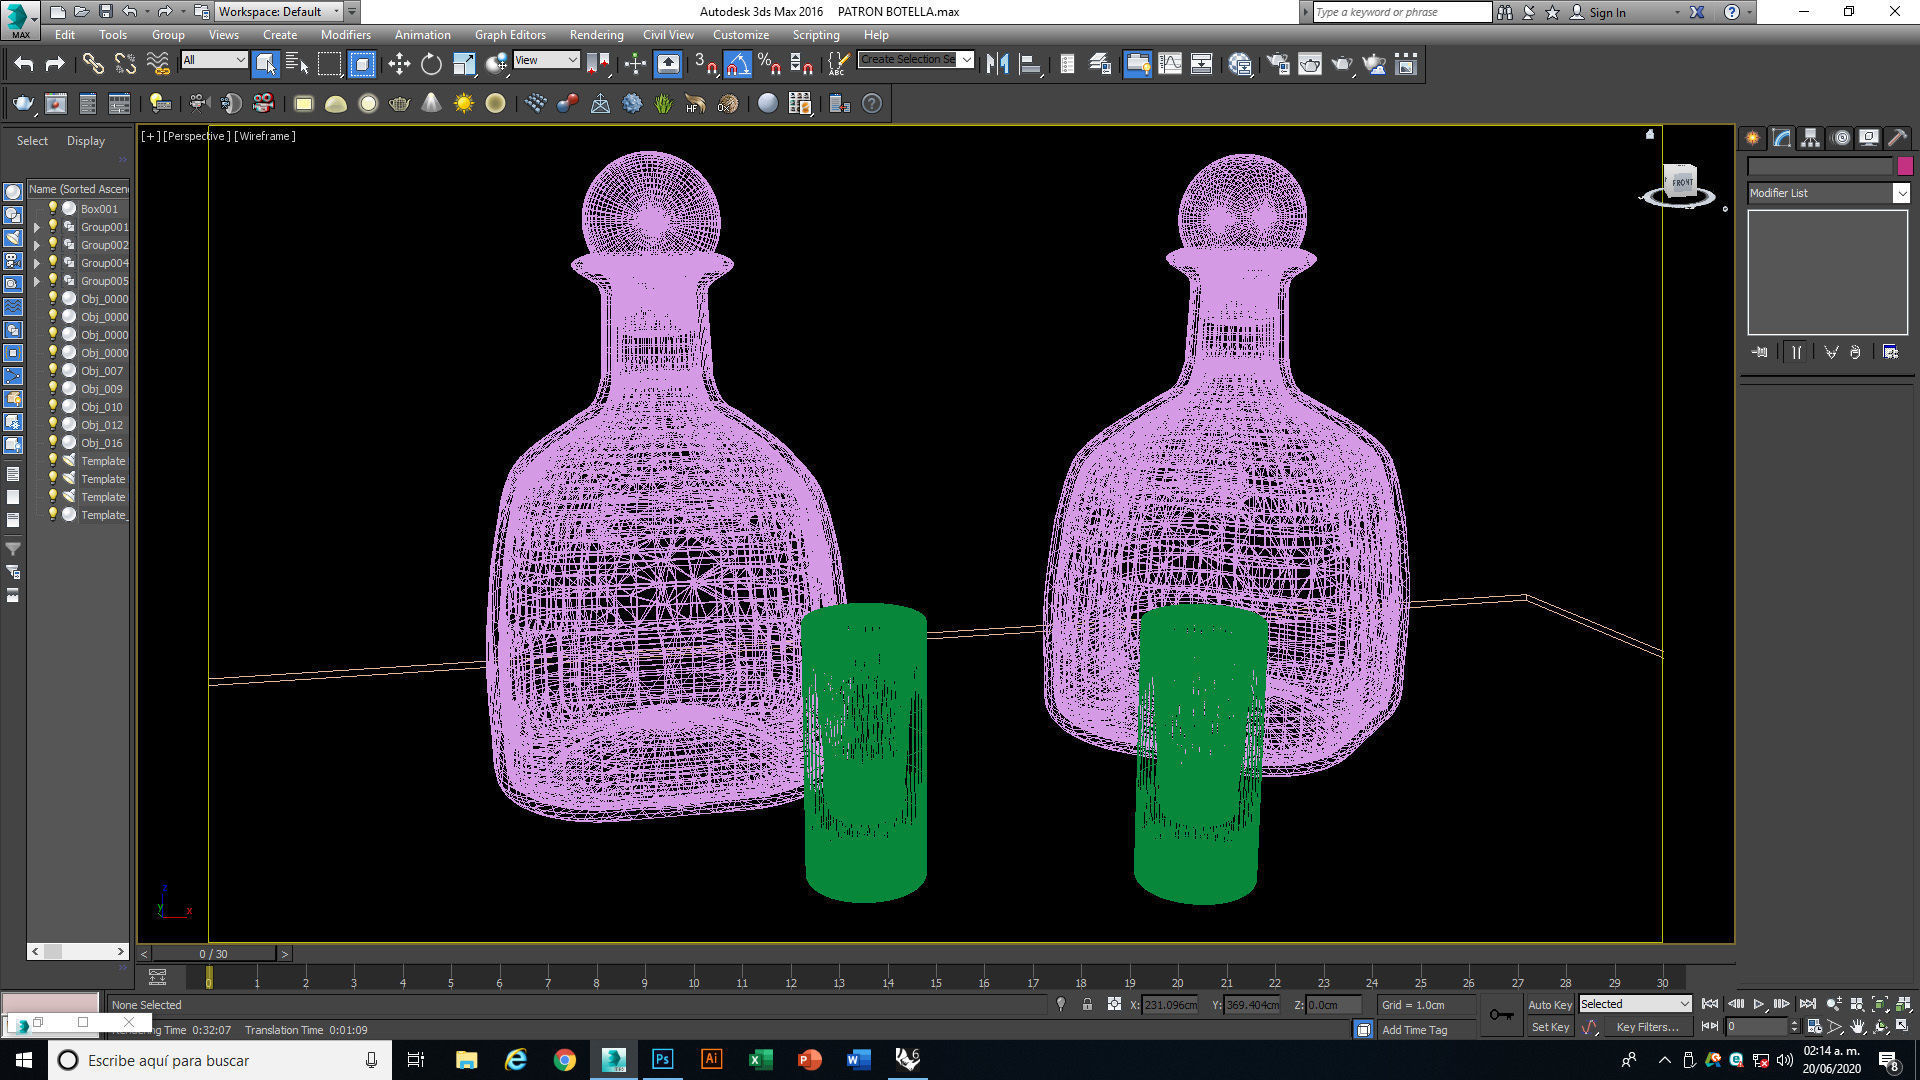Open the Curve Editor icon
The width and height of the screenshot is (1920, 1080).
(1169, 64)
